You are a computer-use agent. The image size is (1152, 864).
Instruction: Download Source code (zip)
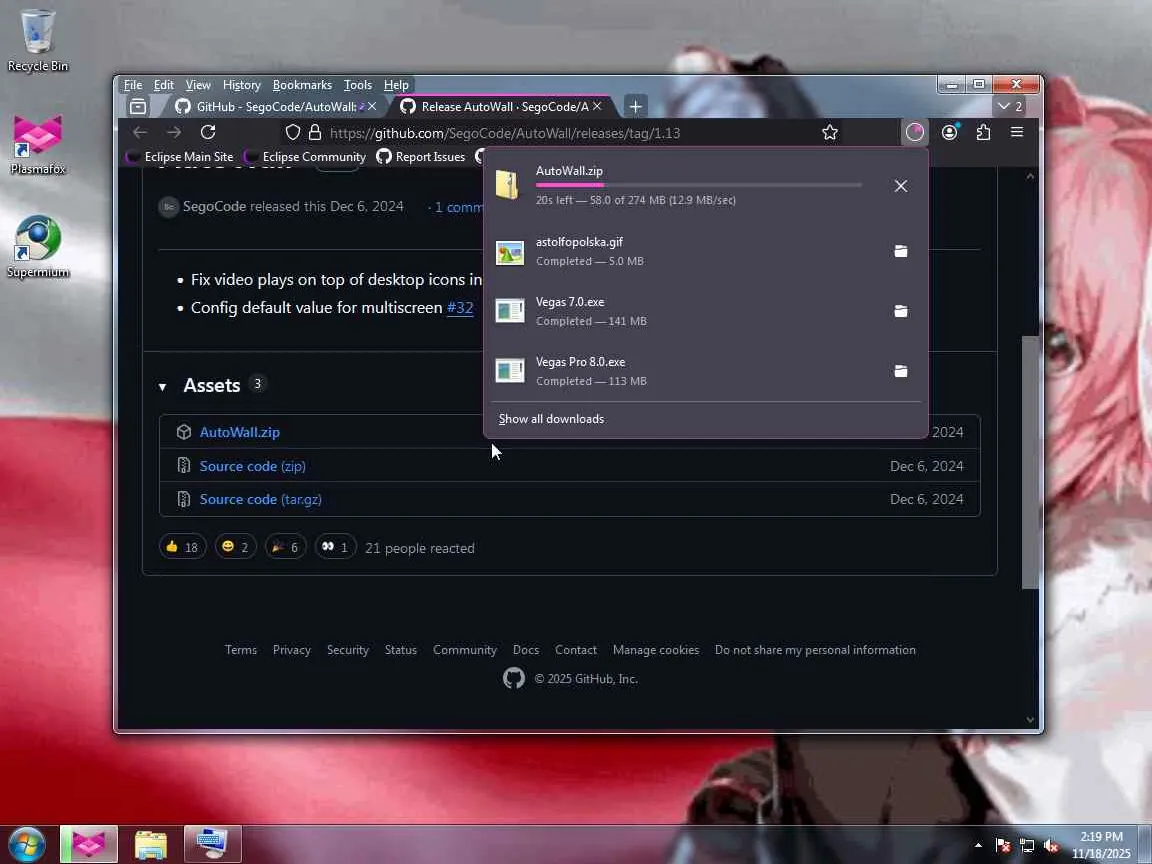click(x=253, y=466)
